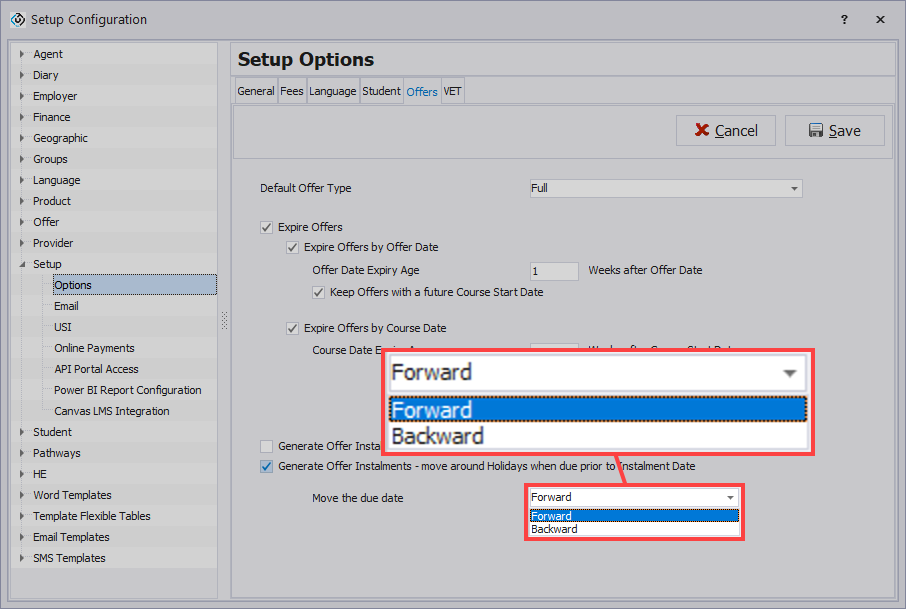906x609 pixels.
Task: Click the Cancel button
Action: click(725, 131)
